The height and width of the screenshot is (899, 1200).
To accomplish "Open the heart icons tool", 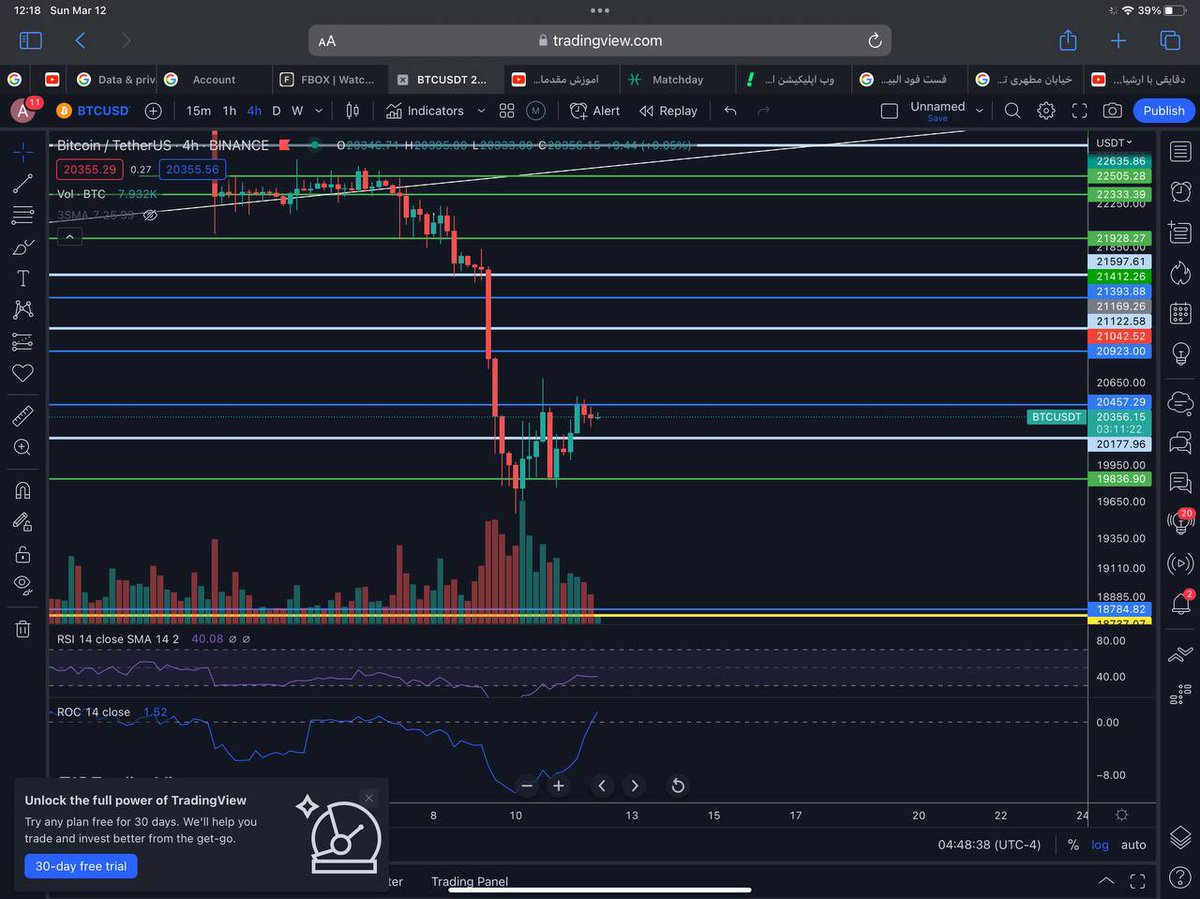I will click(x=22, y=373).
